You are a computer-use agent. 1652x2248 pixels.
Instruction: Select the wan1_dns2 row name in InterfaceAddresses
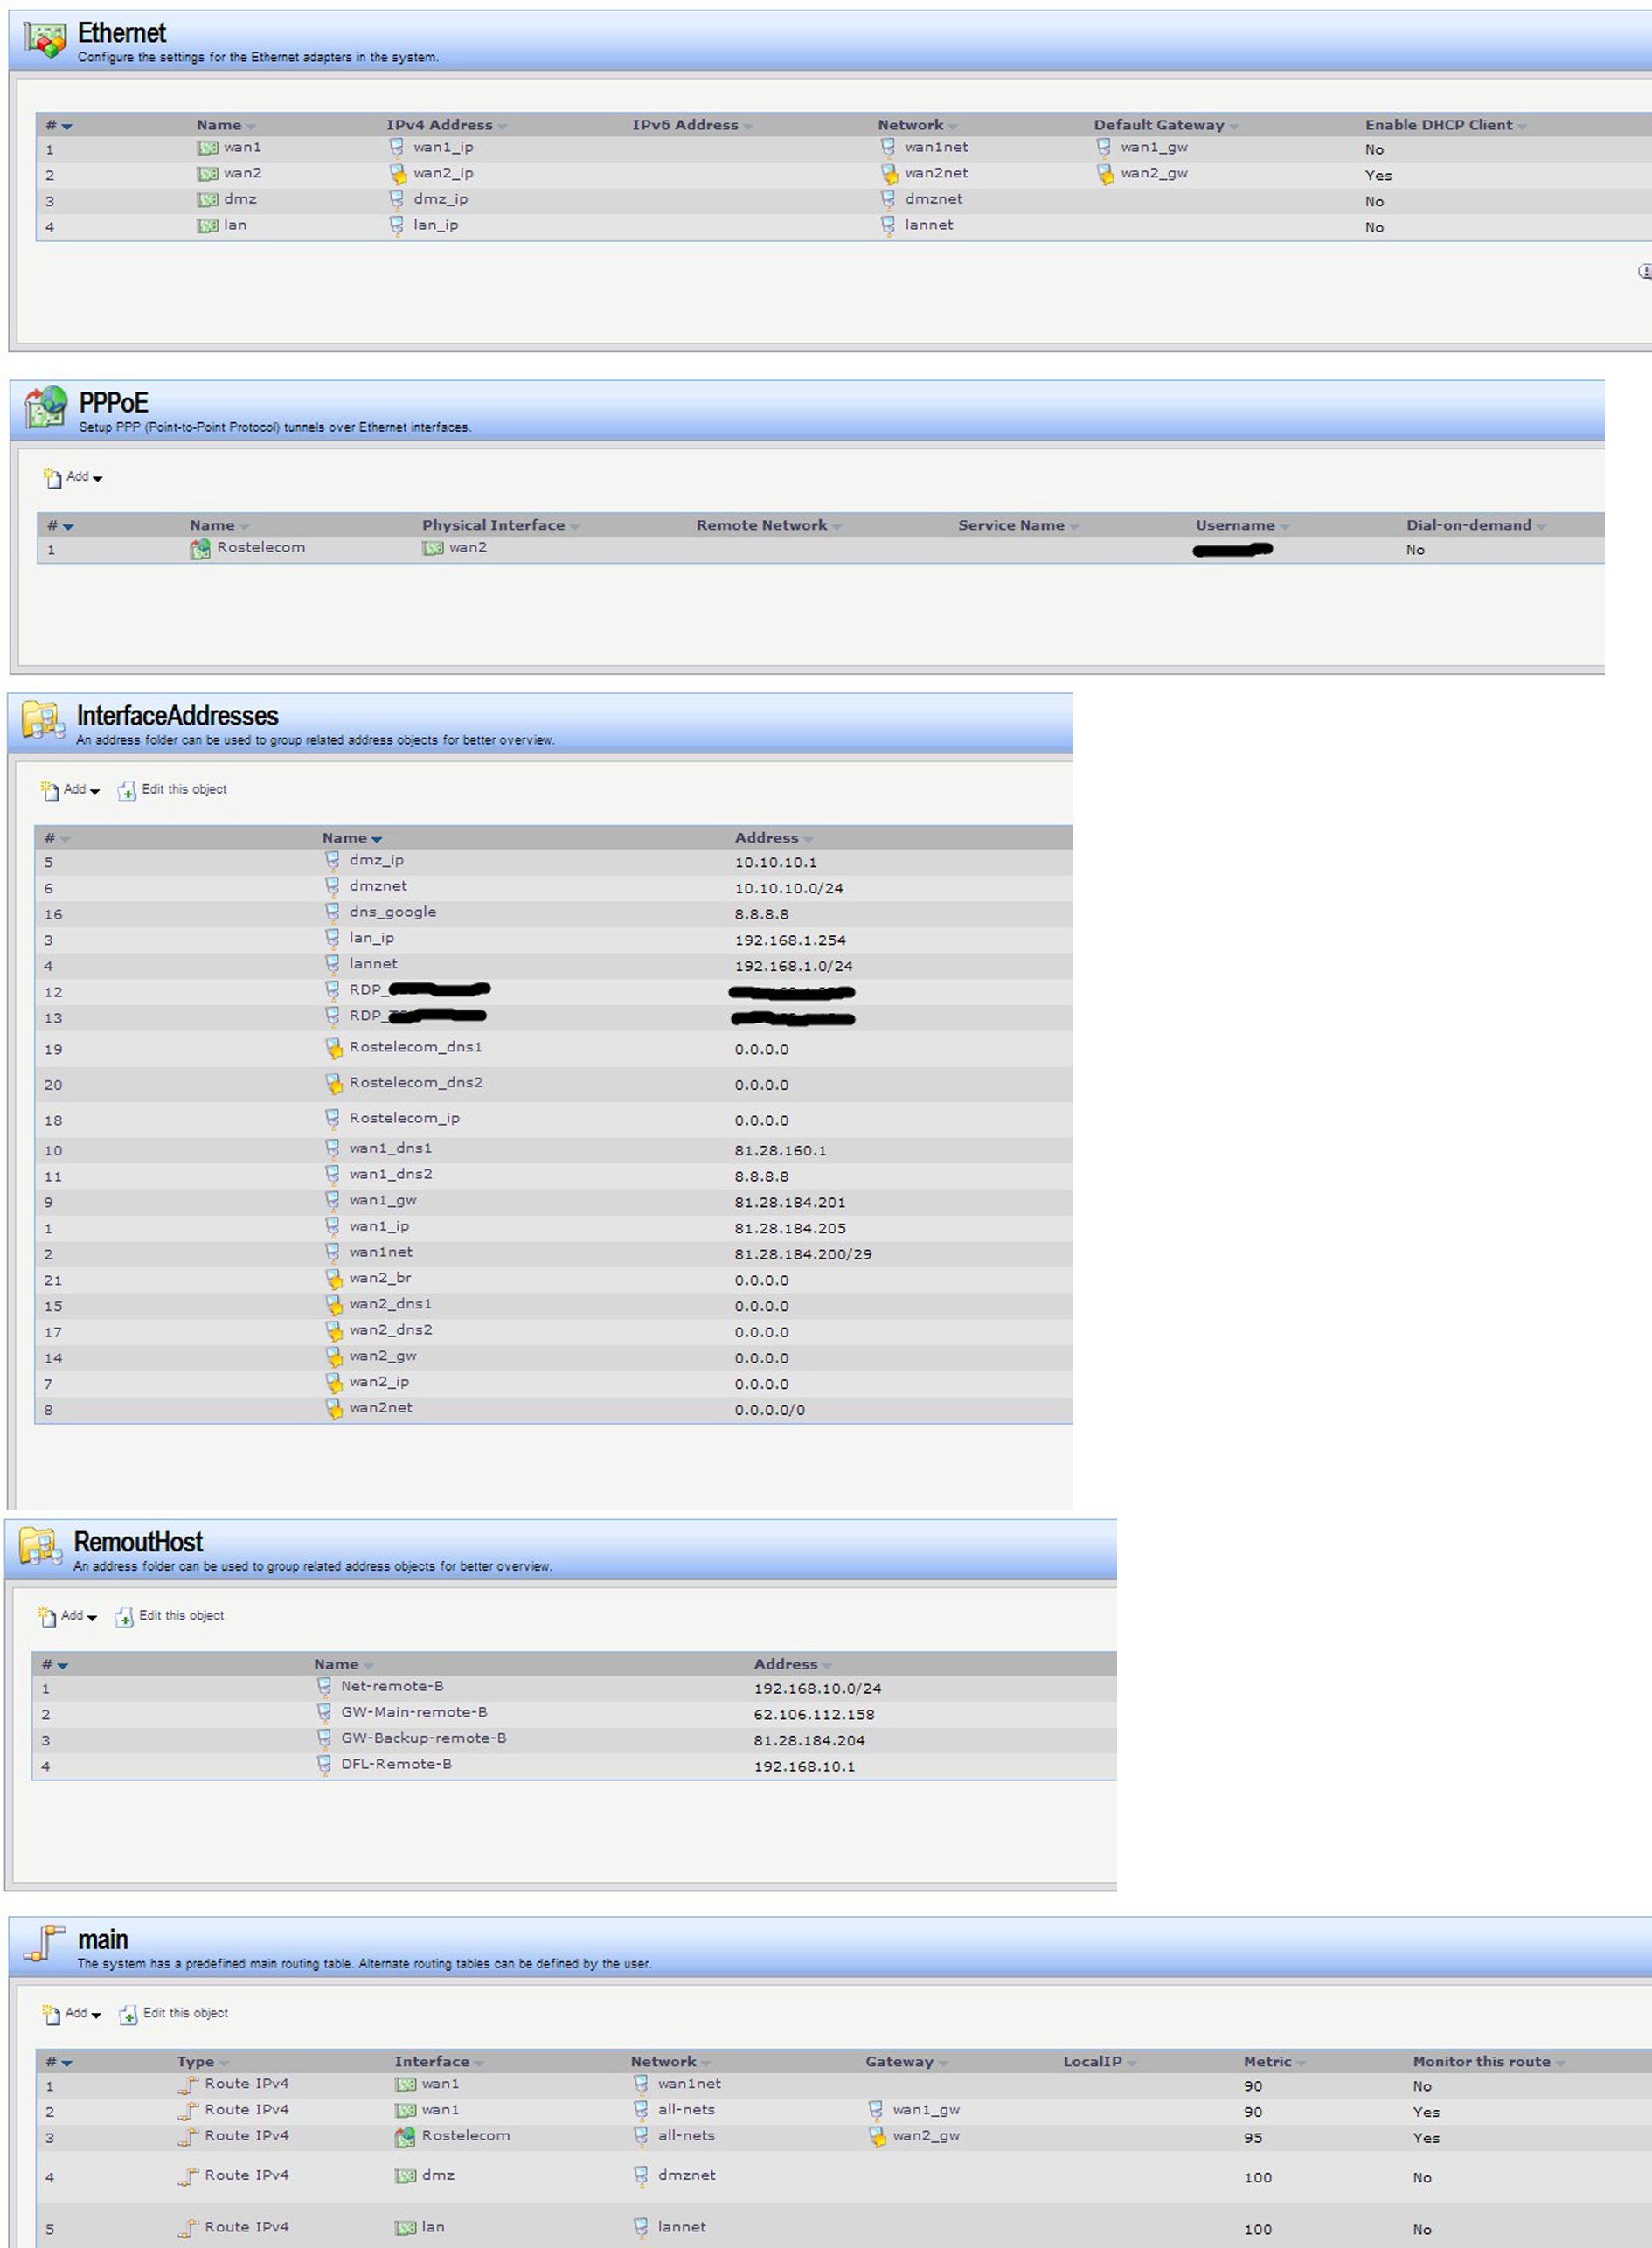391,1174
